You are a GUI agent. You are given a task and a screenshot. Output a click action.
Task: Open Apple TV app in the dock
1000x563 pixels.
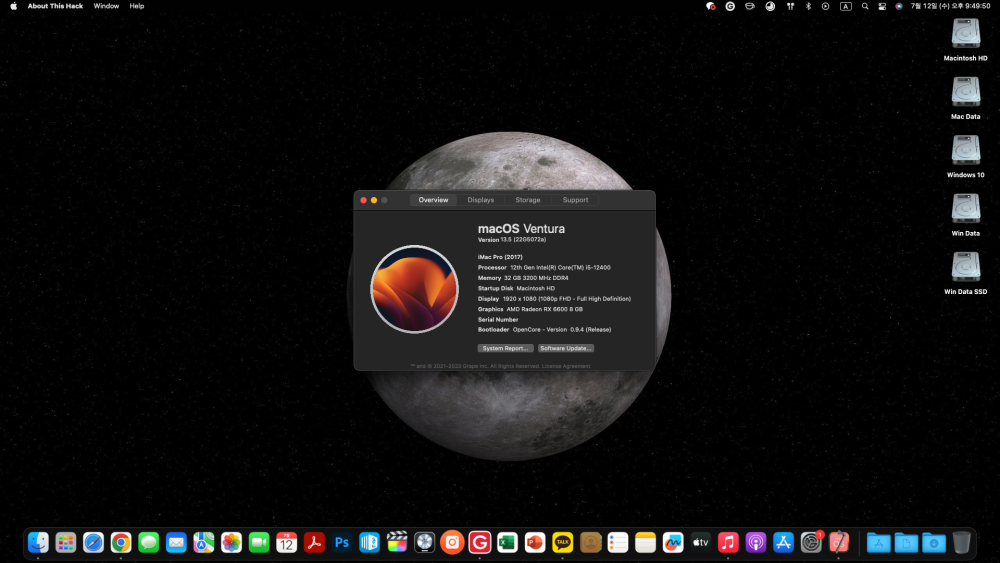(700, 543)
